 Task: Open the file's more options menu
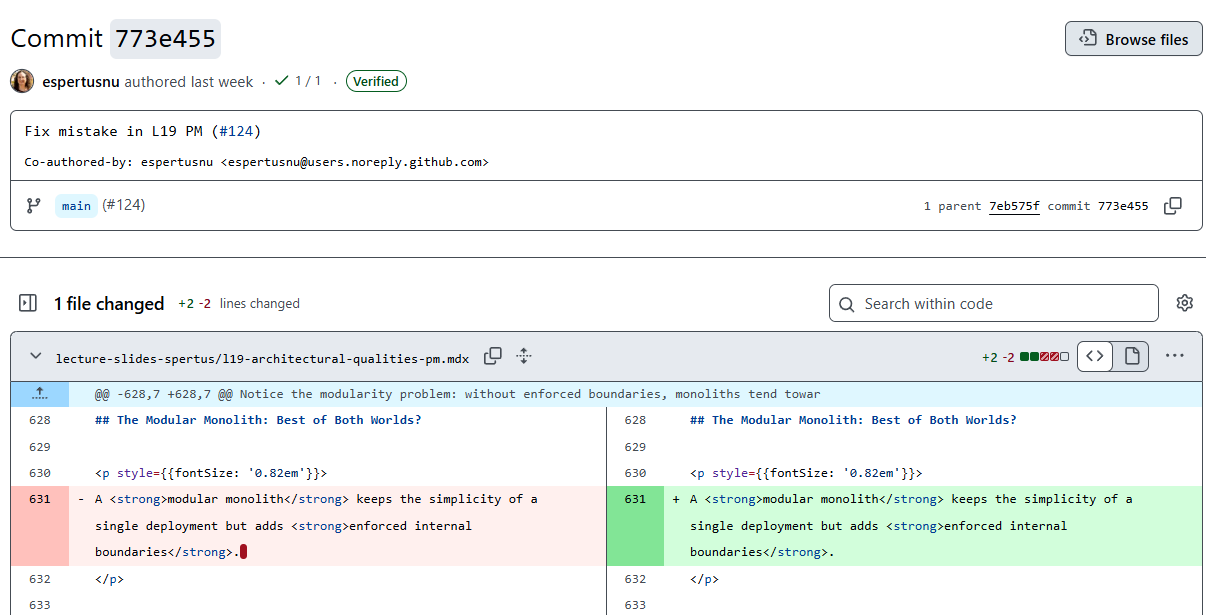1174,356
